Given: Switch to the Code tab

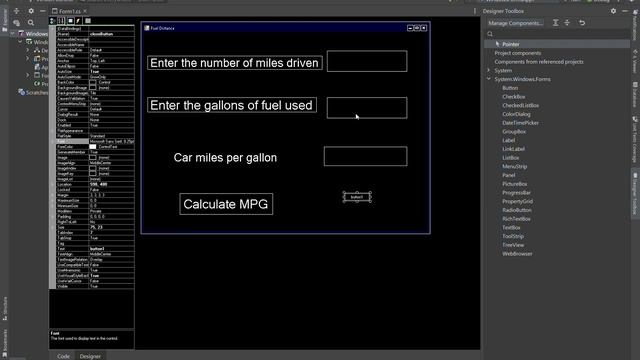Looking at the screenshot, I should pyautogui.click(x=63, y=356).
